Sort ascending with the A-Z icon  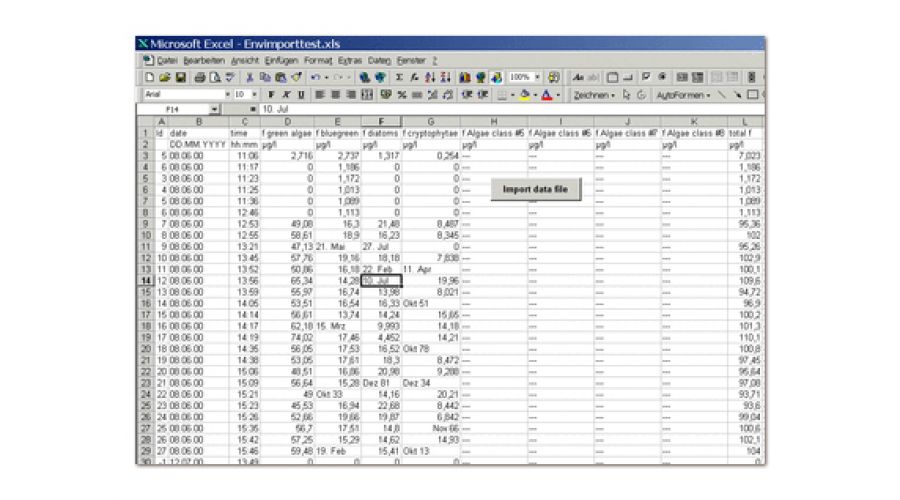tap(430, 77)
